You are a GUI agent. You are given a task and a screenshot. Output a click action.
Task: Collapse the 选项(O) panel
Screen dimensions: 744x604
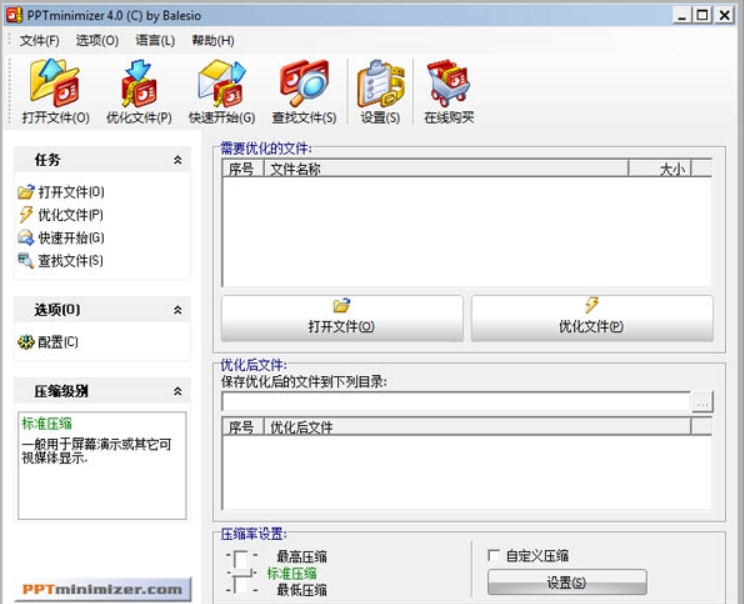tap(178, 310)
